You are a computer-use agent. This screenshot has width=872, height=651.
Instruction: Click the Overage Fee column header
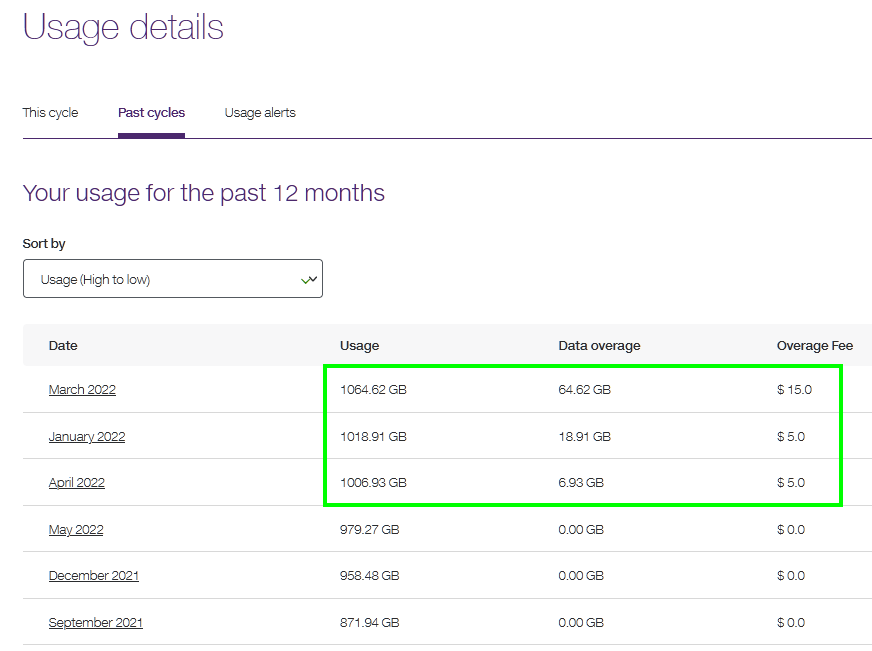point(814,346)
